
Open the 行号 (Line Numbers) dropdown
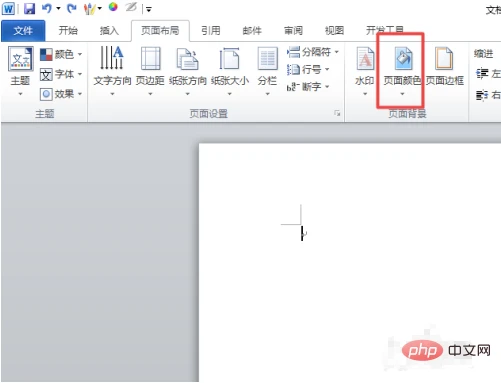pyautogui.click(x=308, y=69)
